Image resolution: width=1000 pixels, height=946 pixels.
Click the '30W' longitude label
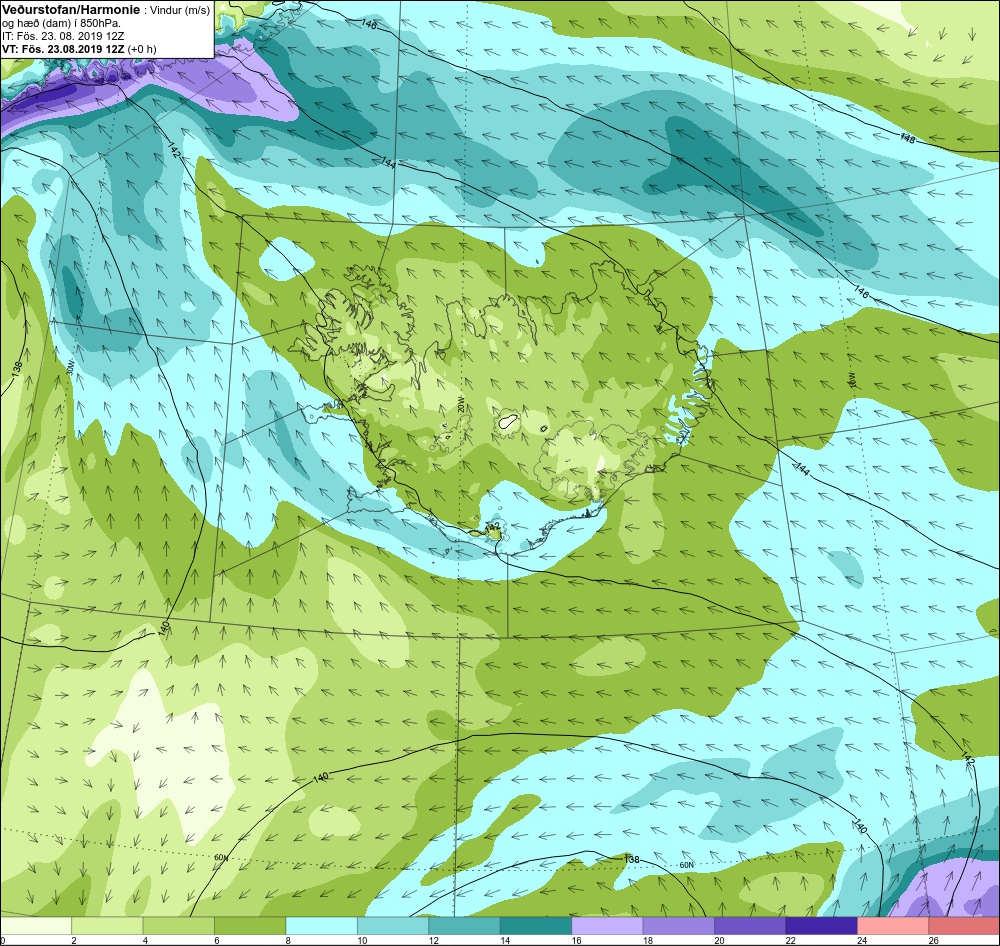(70, 368)
